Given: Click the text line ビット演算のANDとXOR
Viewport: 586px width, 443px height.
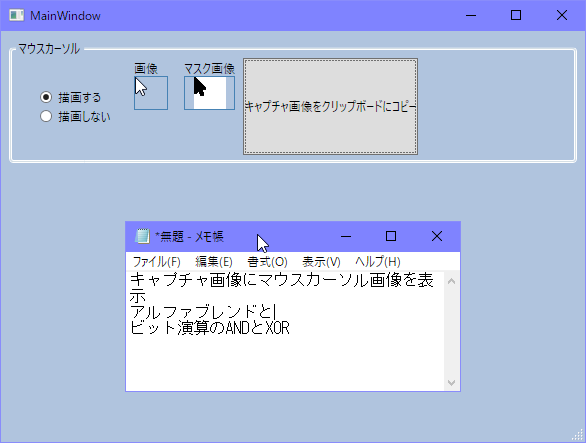Looking at the screenshot, I should 210,328.
